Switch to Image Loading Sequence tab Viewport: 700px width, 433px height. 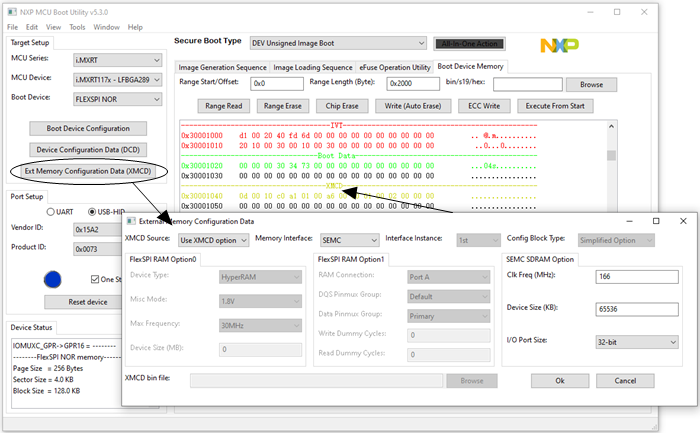click(x=312, y=67)
